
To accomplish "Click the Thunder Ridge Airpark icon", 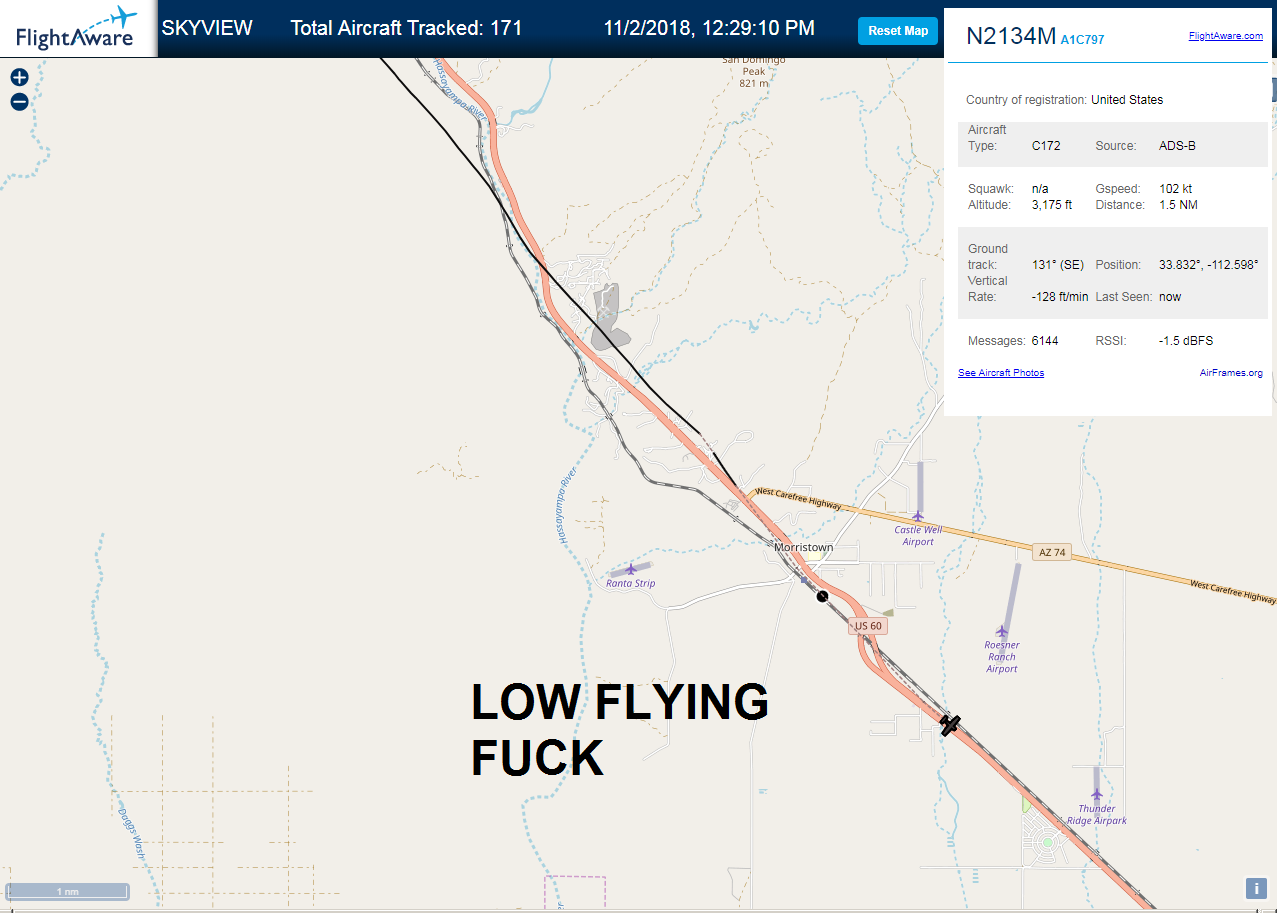I will pos(1097,794).
